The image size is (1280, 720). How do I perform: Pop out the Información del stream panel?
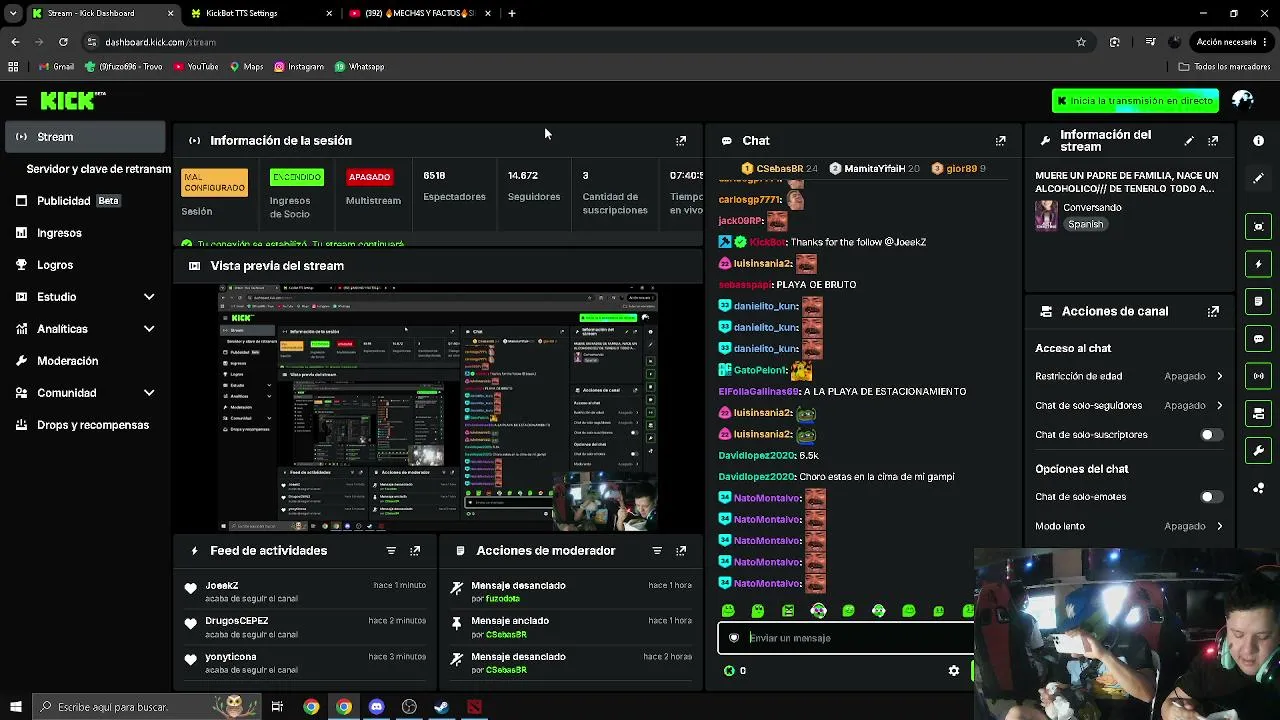[1213, 141]
